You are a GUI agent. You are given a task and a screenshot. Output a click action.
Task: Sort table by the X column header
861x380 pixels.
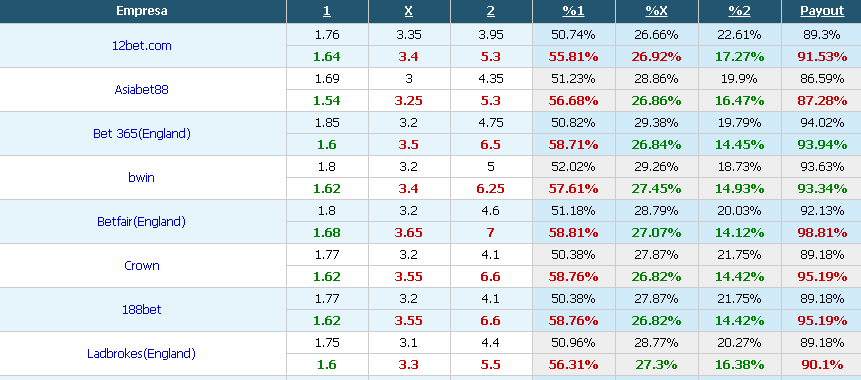[409, 11]
